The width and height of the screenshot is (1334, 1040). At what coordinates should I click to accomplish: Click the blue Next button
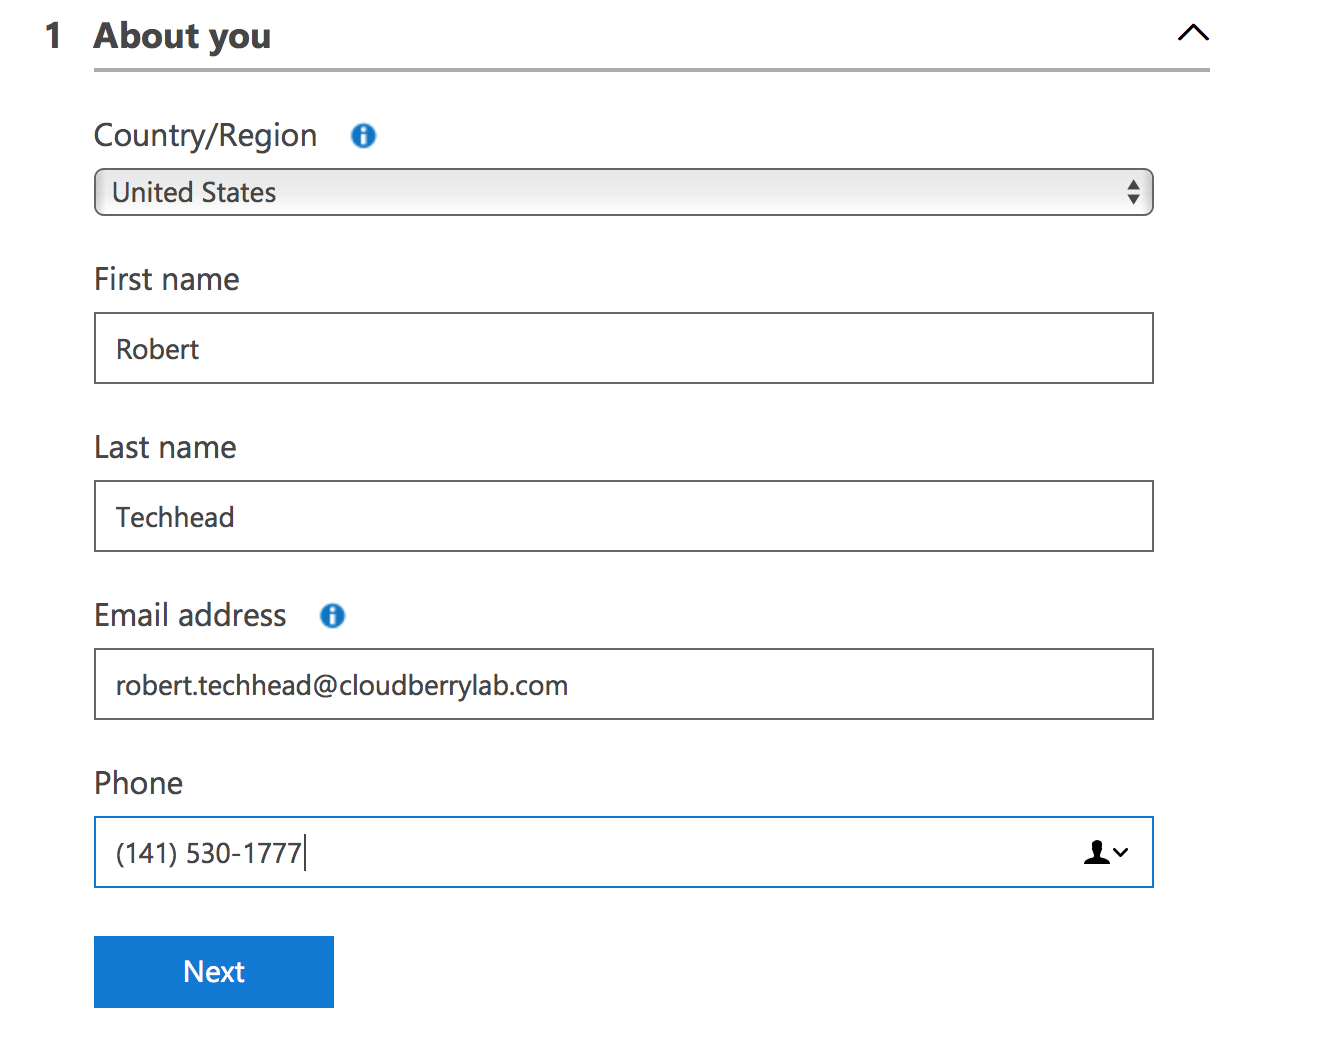point(214,972)
